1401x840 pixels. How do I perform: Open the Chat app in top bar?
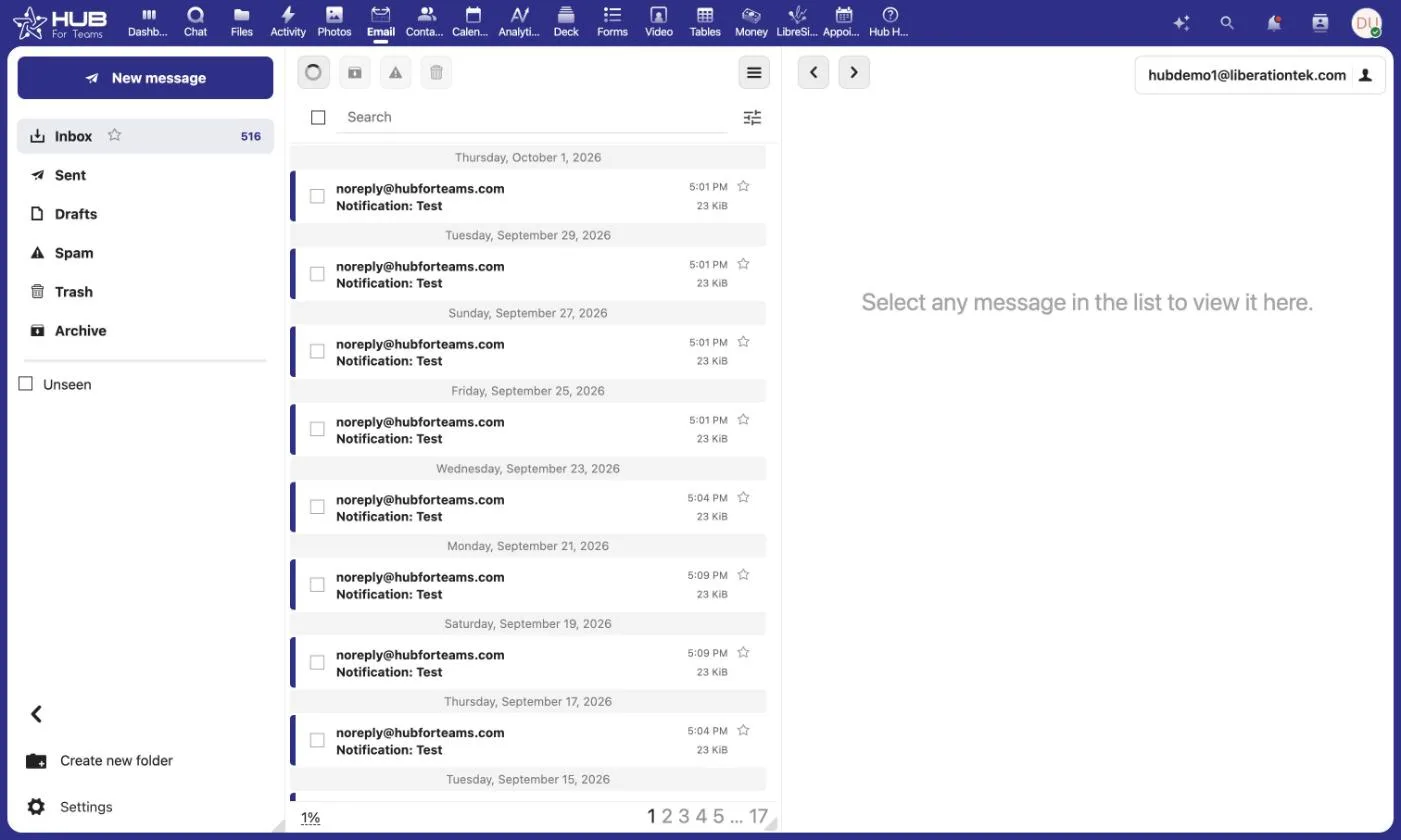pyautogui.click(x=196, y=22)
